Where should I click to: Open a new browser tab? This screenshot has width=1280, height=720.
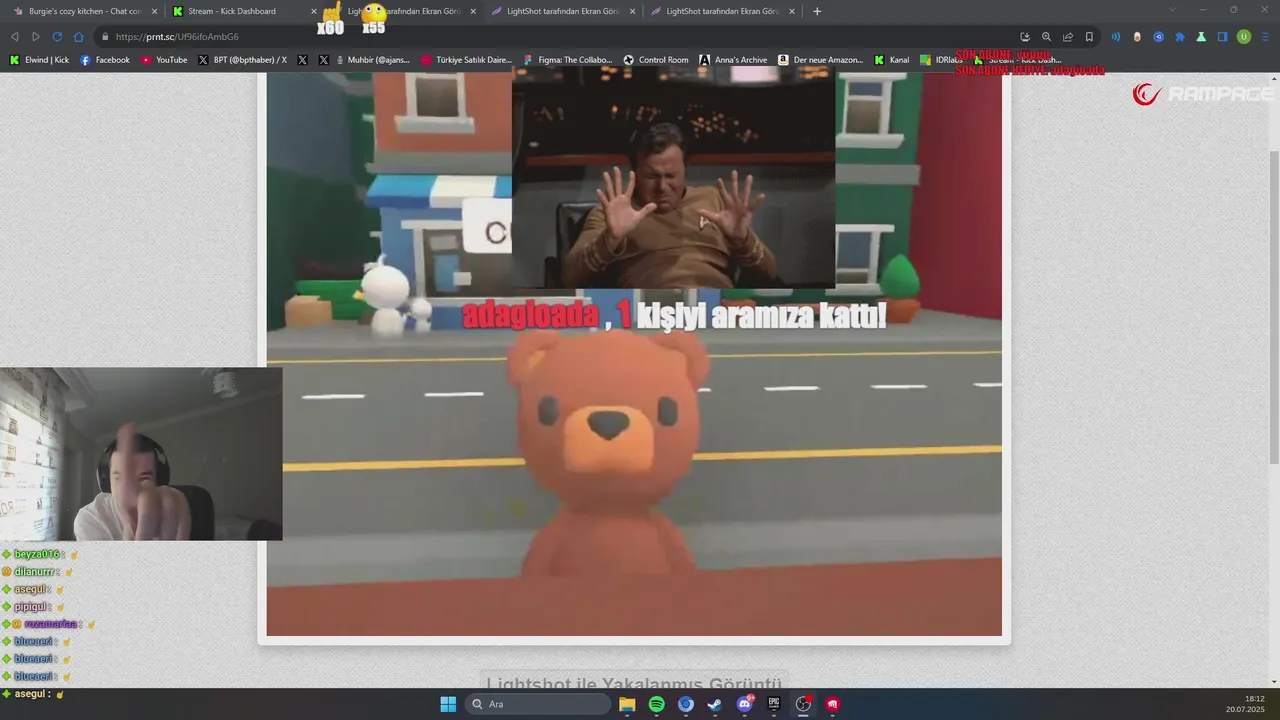point(817,11)
